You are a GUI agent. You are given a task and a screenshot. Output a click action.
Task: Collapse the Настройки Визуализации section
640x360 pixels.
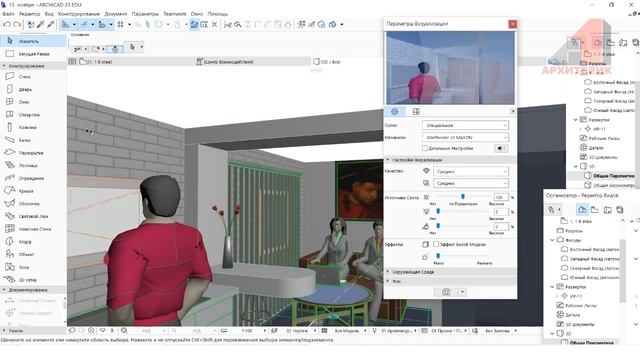click(x=388, y=160)
